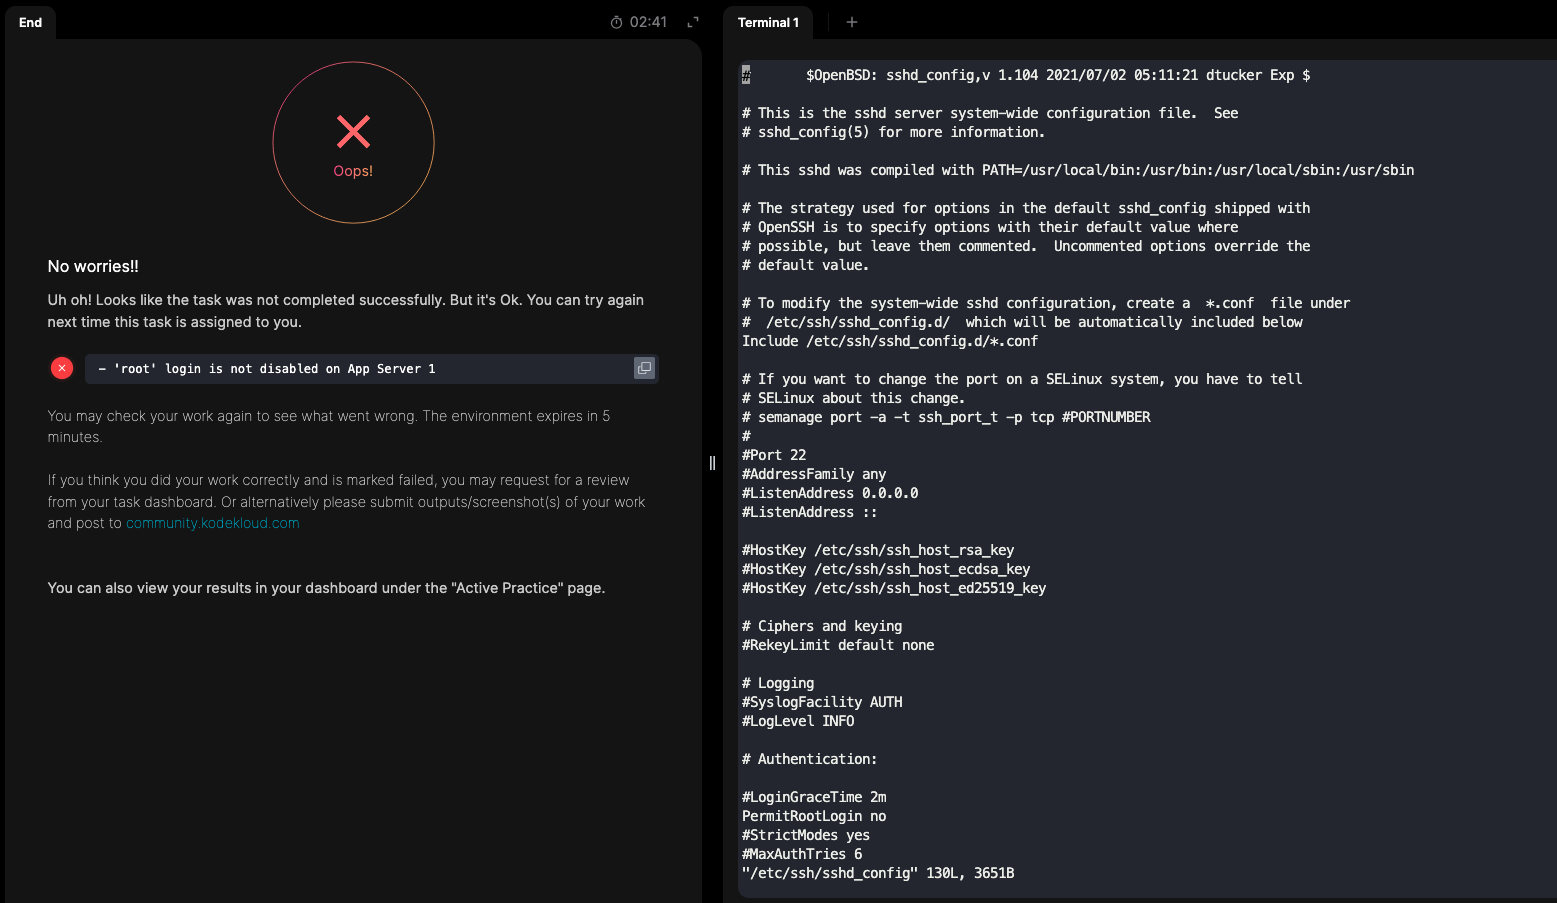
Task: Click the $OpenBSD sshd_config header line
Action: 1026,75
